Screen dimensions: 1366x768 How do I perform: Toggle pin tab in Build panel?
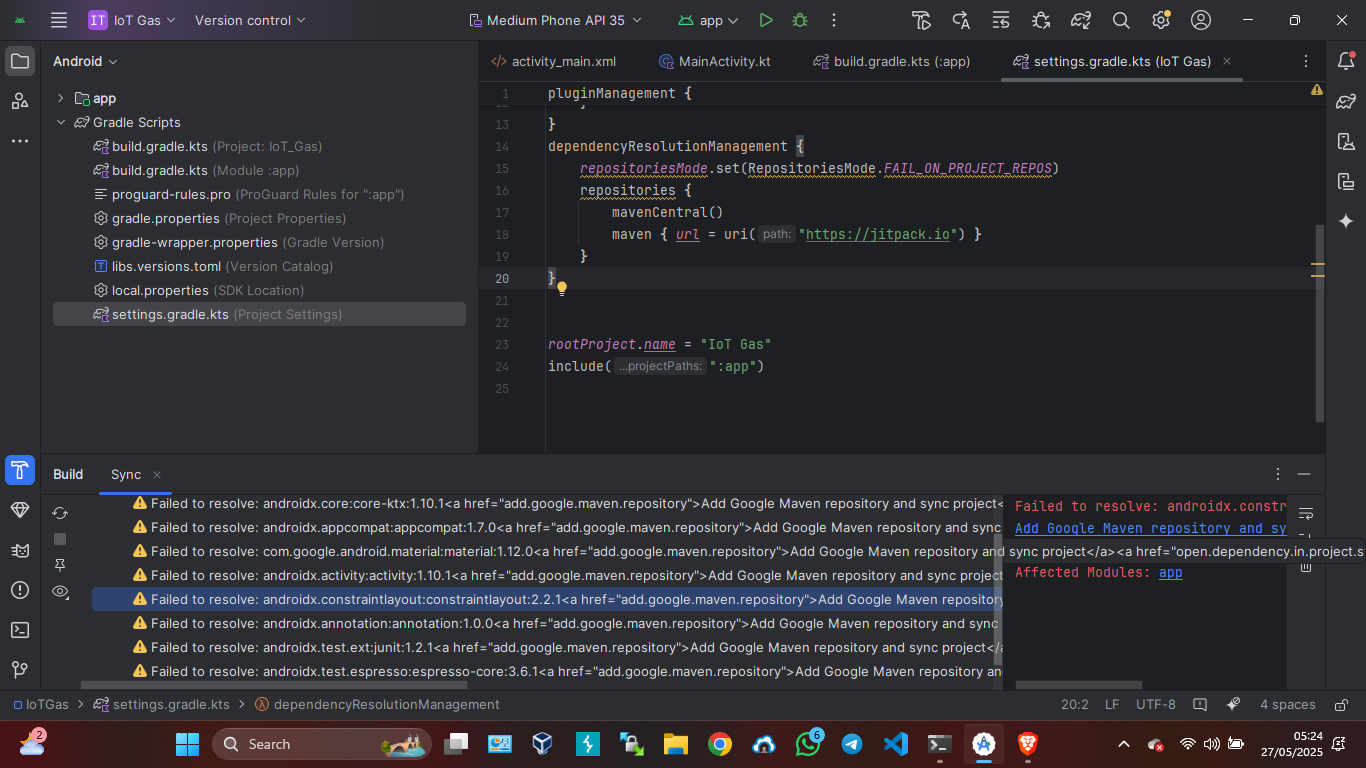[x=60, y=565]
